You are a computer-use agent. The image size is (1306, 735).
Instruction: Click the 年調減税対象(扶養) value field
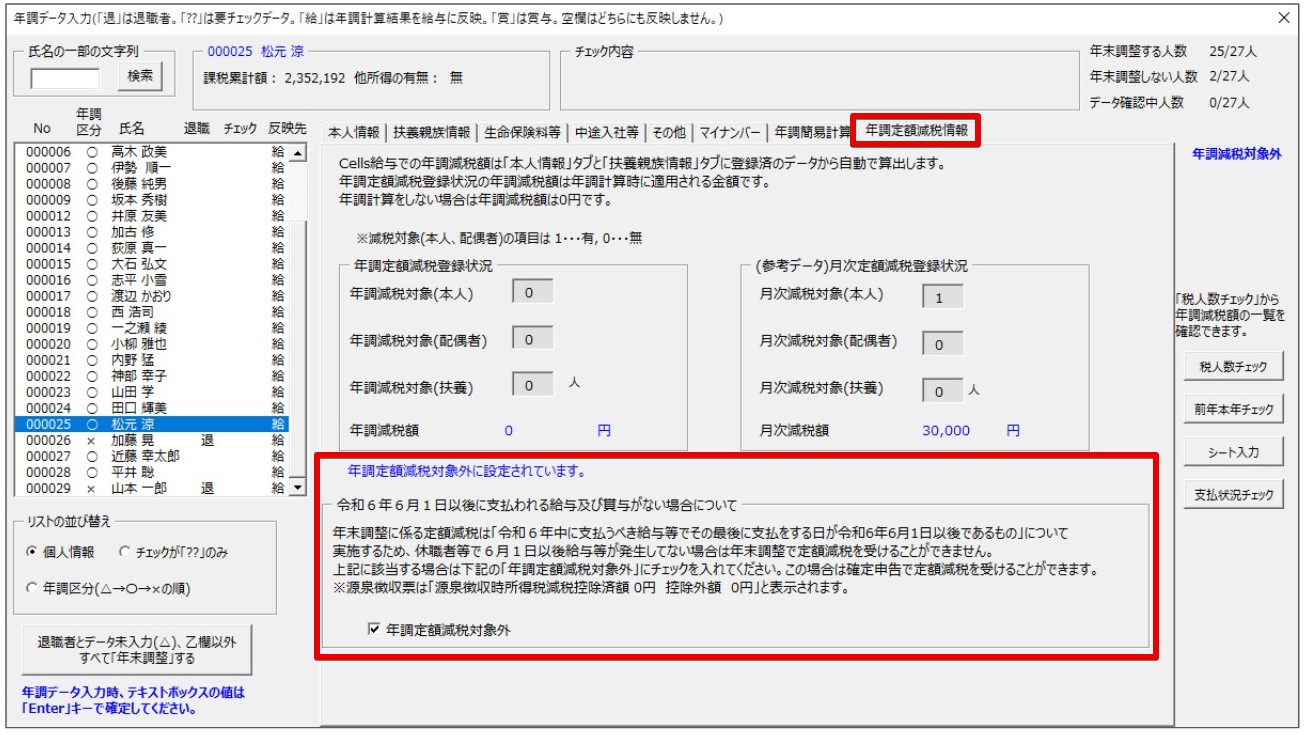[532, 385]
